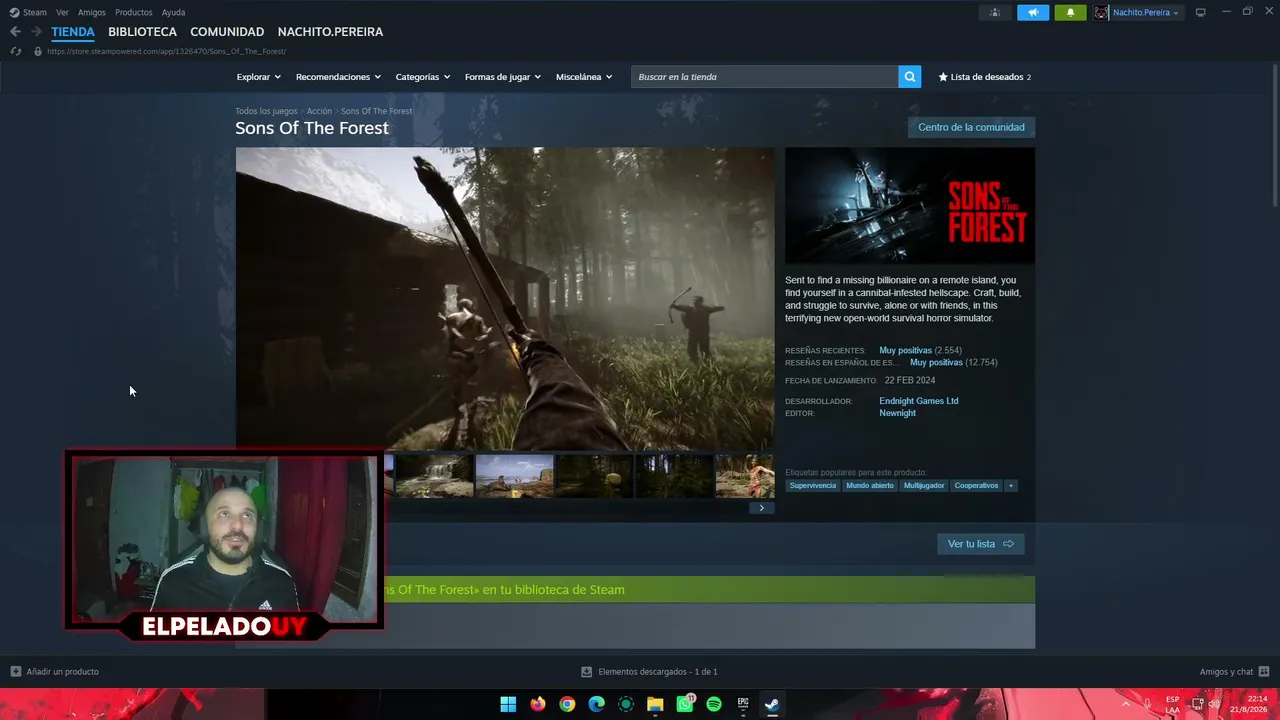Open Epic Games Launcher from the taskbar
Image resolution: width=1280 pixels, height=720 pixels.
[x=743, y=704]
